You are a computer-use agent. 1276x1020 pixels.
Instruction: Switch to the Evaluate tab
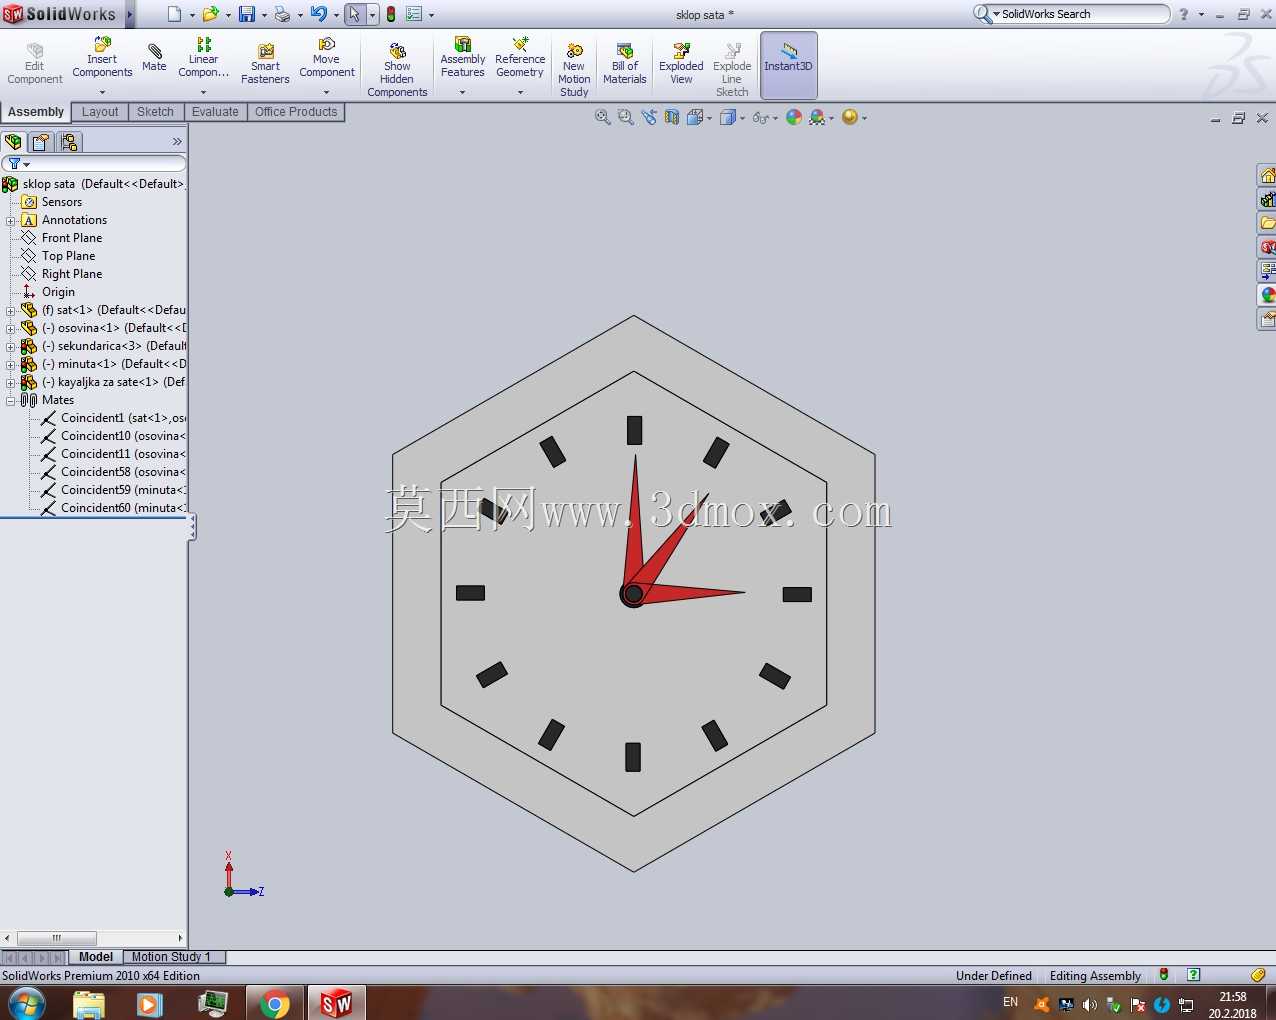215,112
